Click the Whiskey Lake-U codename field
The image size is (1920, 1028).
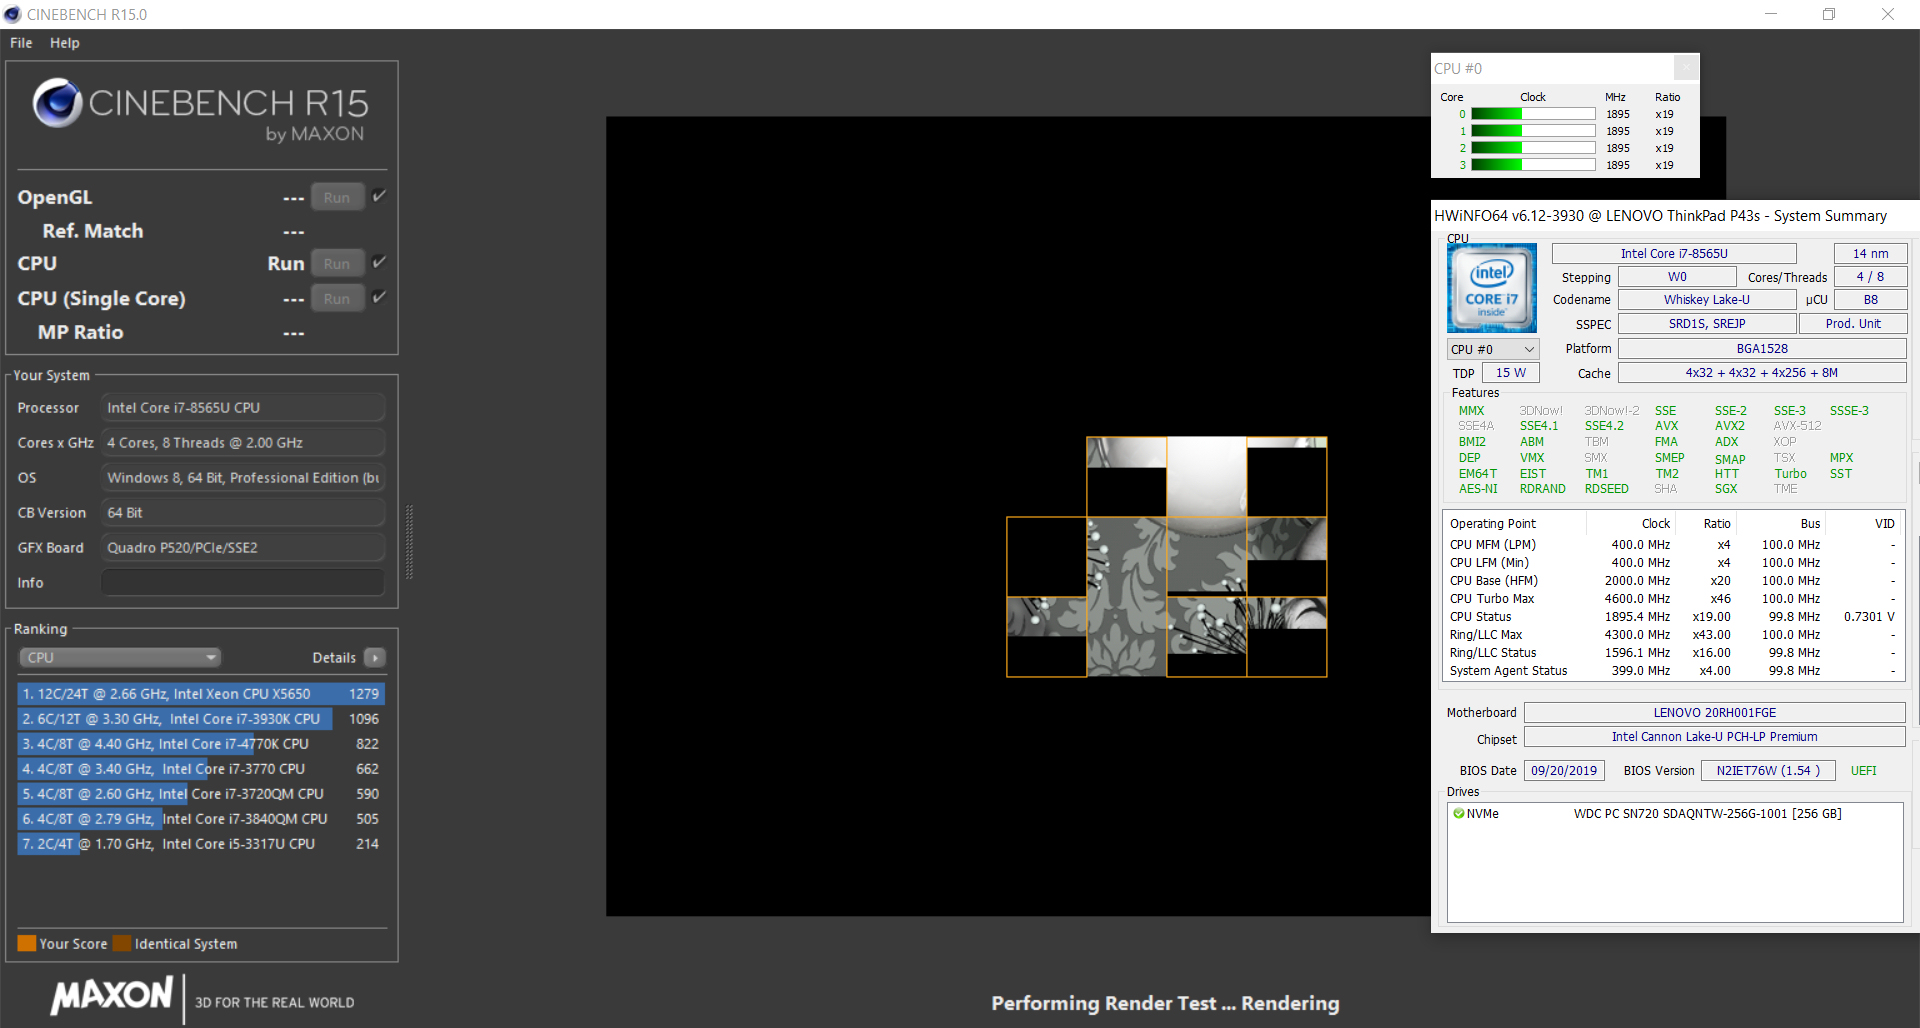click(x=1707, y=300)
